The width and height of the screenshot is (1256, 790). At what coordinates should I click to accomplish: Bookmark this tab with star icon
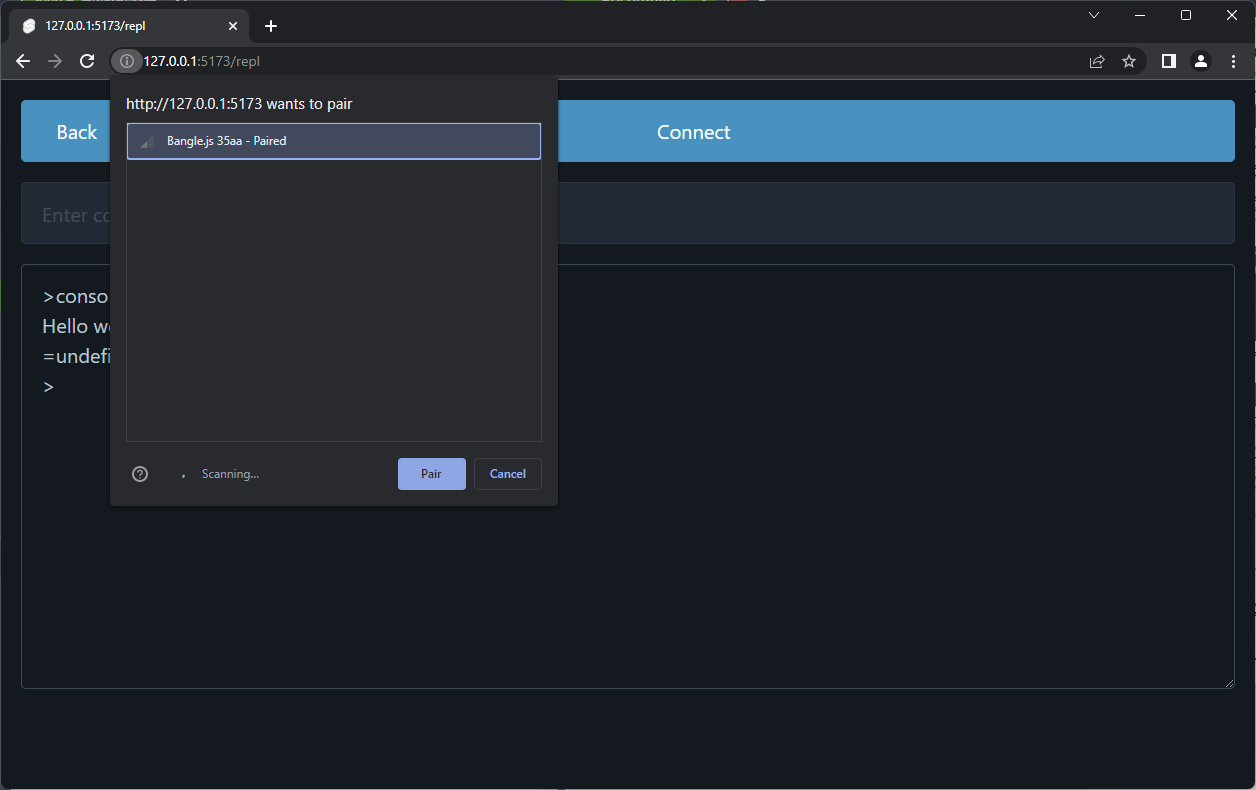point(1129,61)
